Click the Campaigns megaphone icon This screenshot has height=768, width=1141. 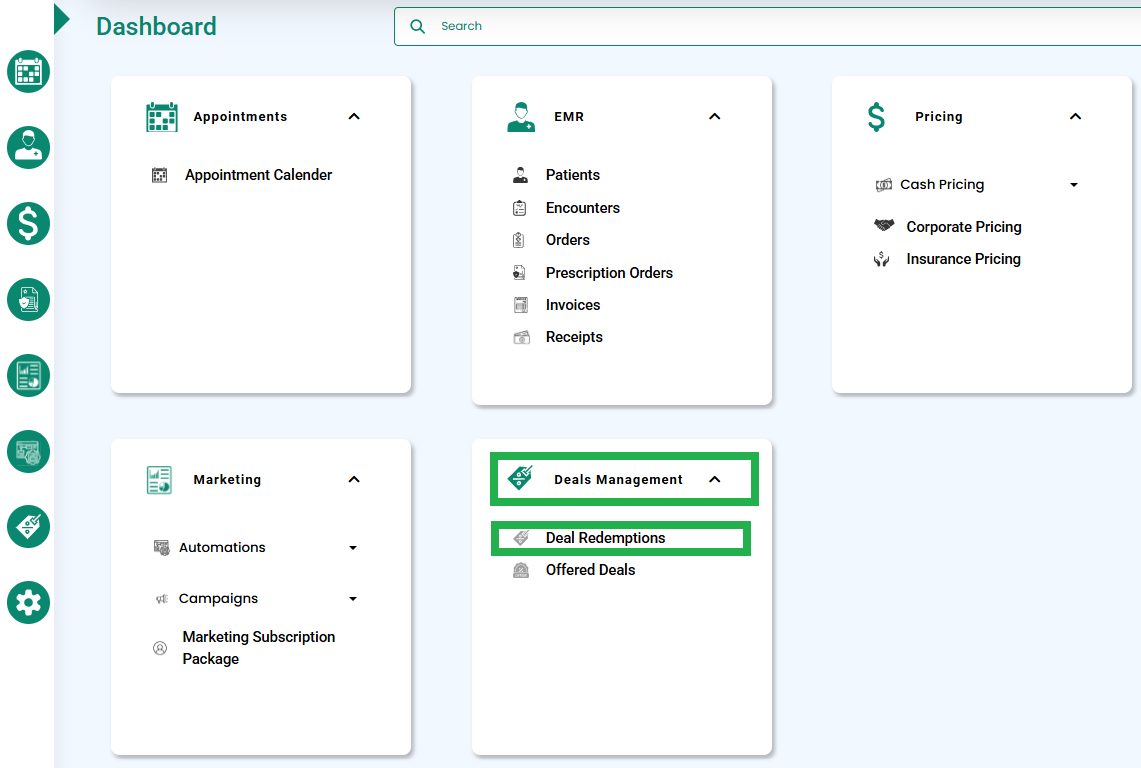click(x=162, y=598)
